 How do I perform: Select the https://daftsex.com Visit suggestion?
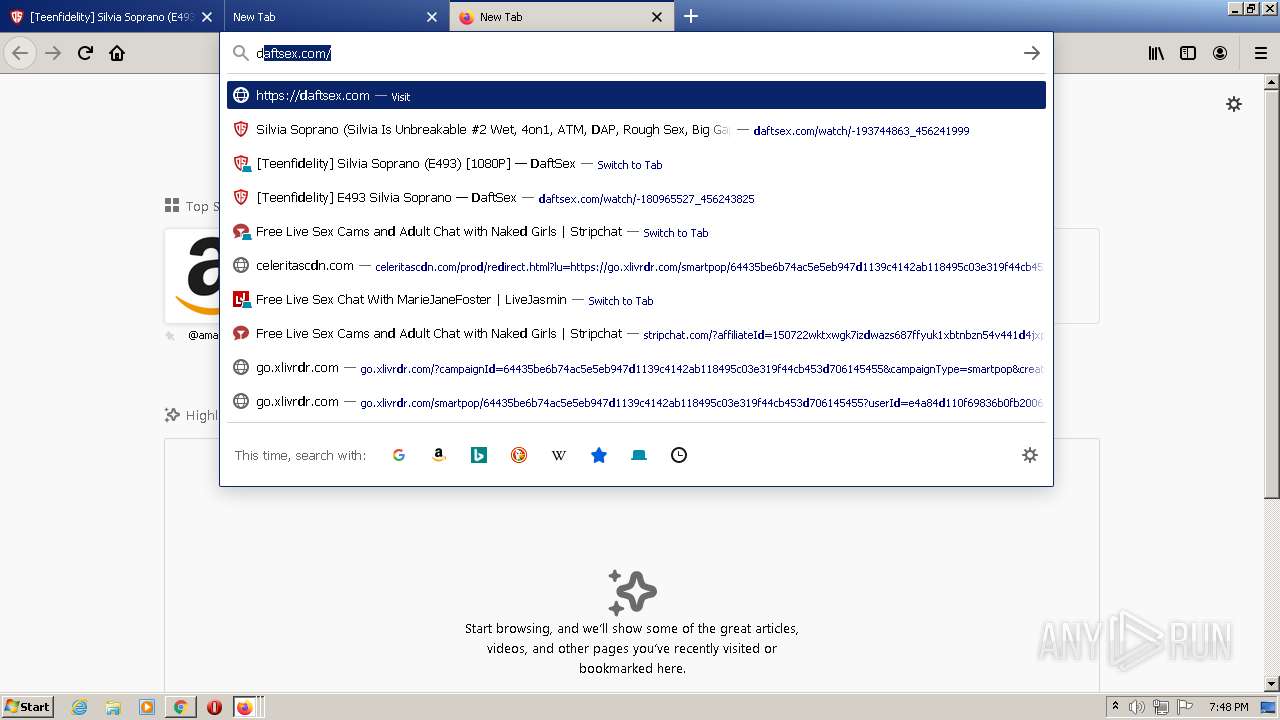636,95
